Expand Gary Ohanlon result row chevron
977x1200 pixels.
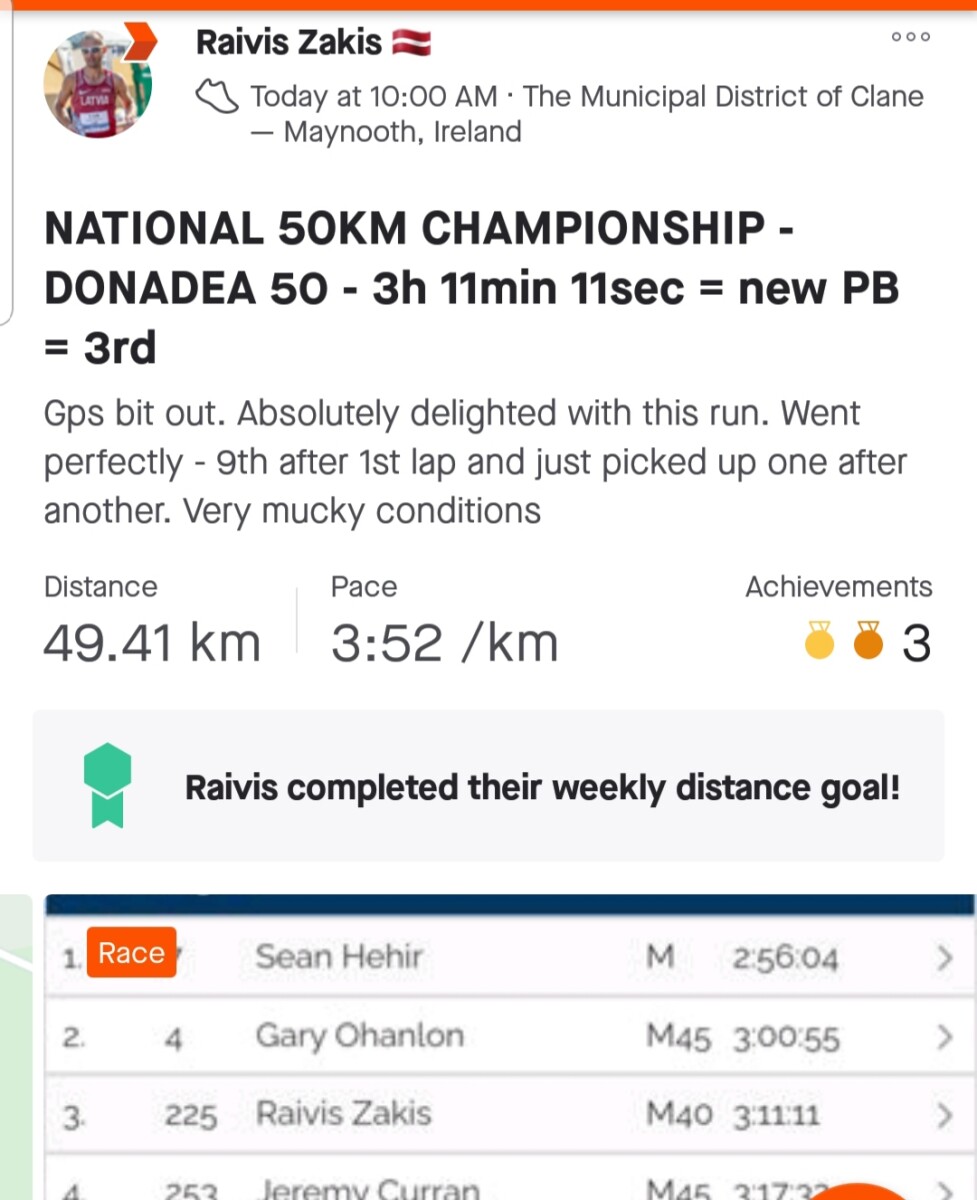[942, 1037]
